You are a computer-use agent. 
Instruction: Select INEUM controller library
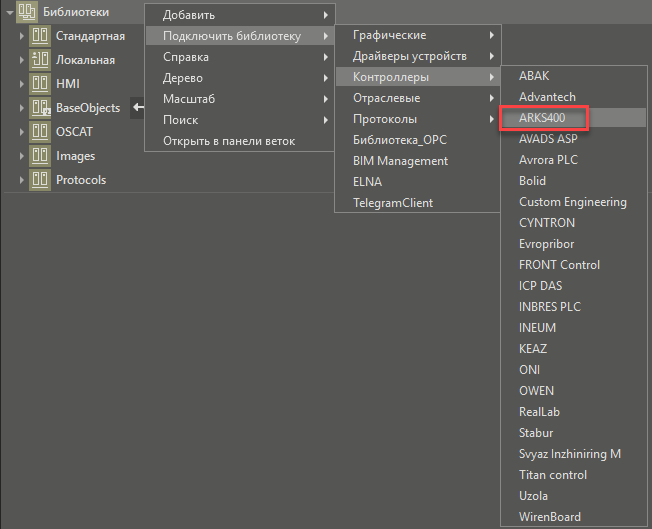pyautogui.click(x=574, y=328)
